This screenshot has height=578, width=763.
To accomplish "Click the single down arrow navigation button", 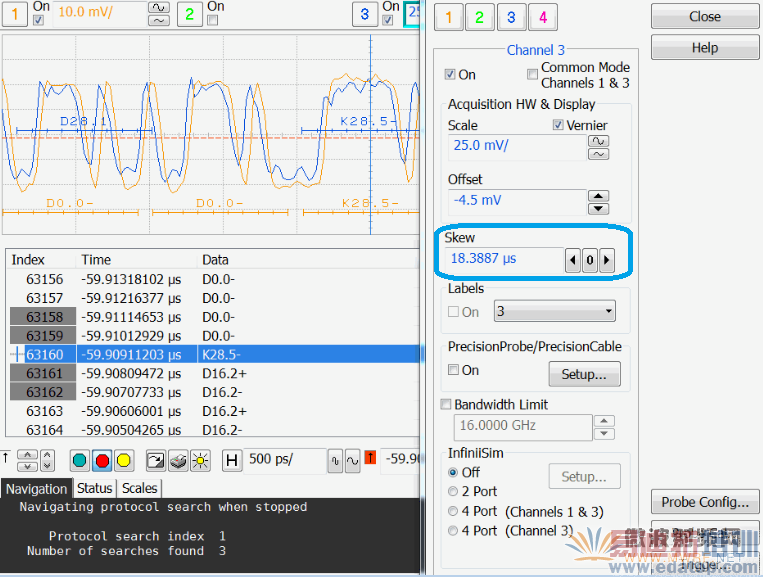I will (x=27, y=466).
